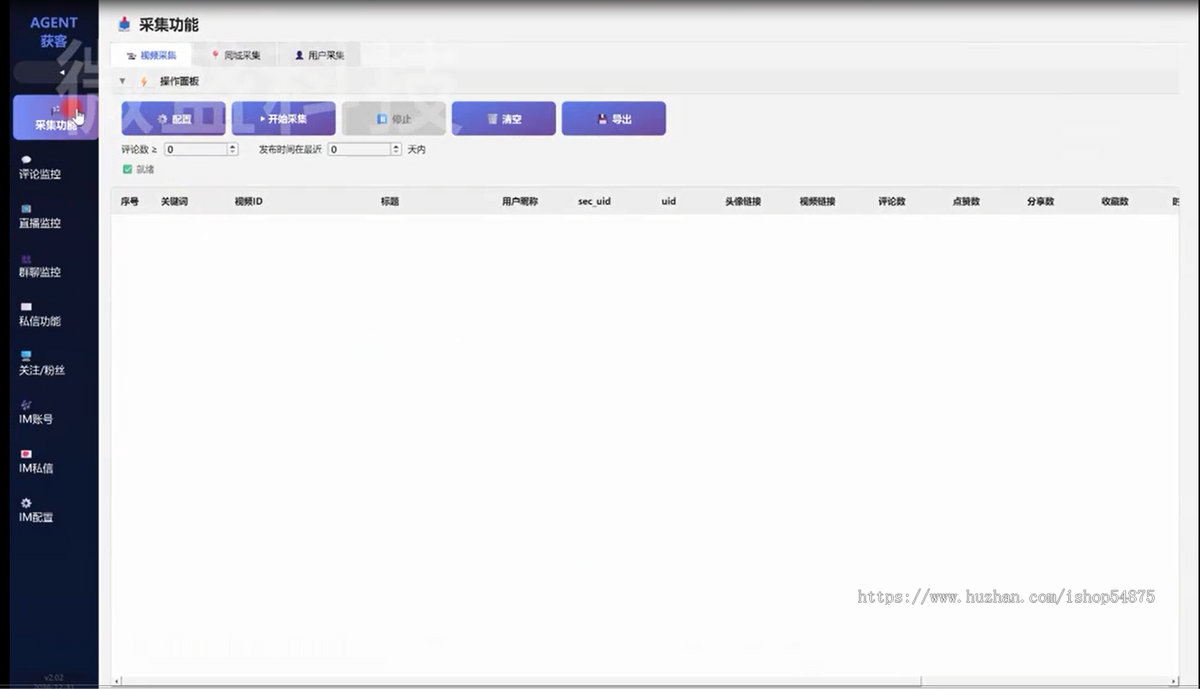Click the 视频链接 column header
This screenshot has width=1200, height=689.
(817, 201)
